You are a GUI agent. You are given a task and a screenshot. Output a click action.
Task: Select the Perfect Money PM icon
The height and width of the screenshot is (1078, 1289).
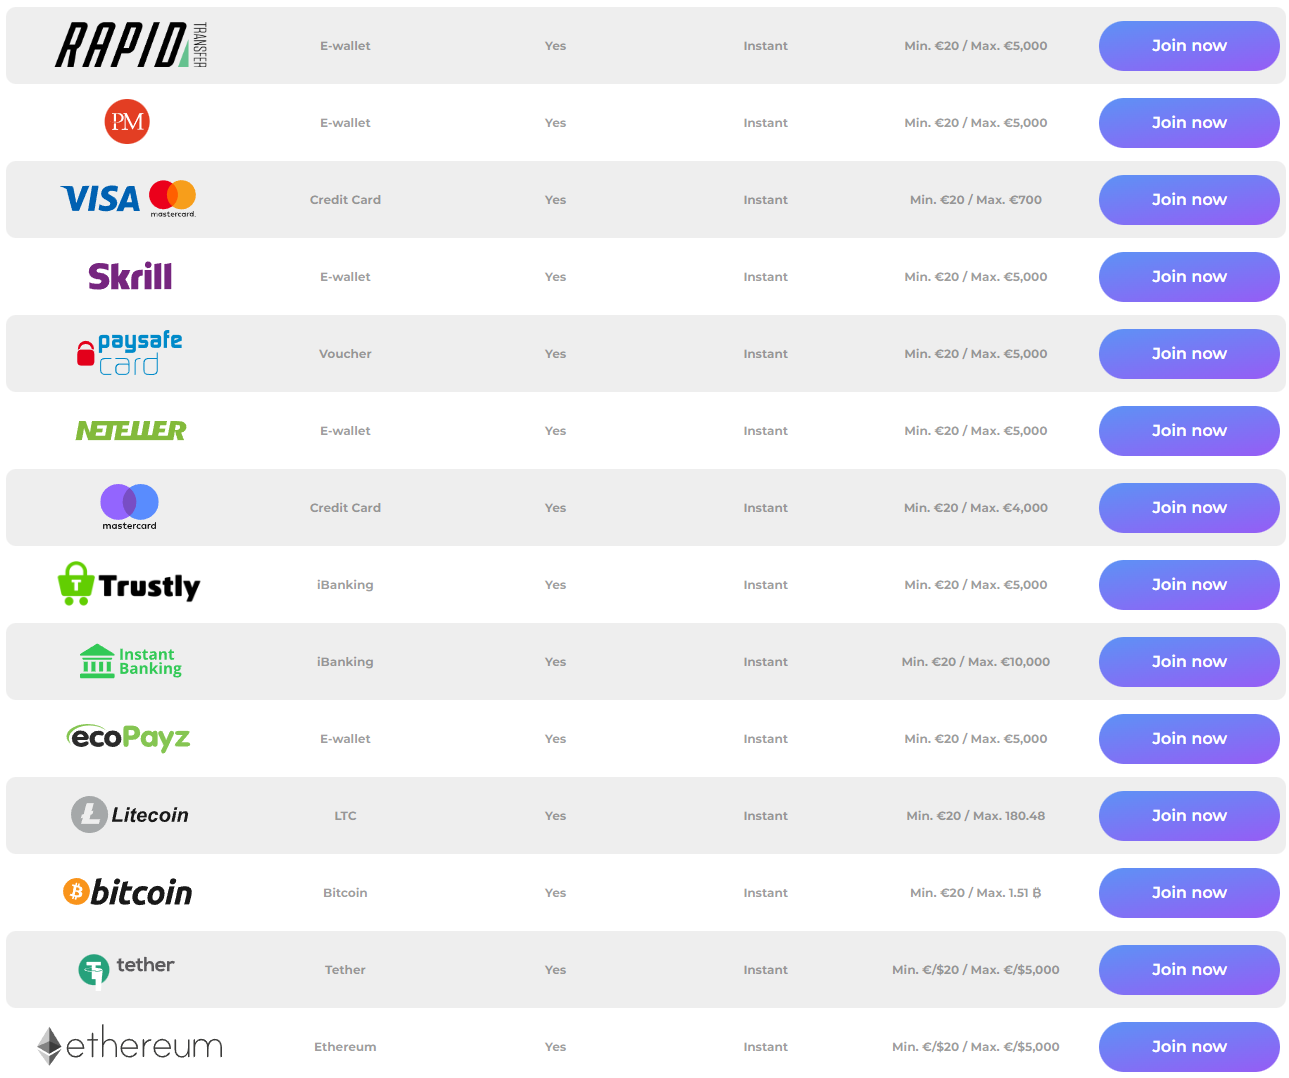(x=127, y=122)
